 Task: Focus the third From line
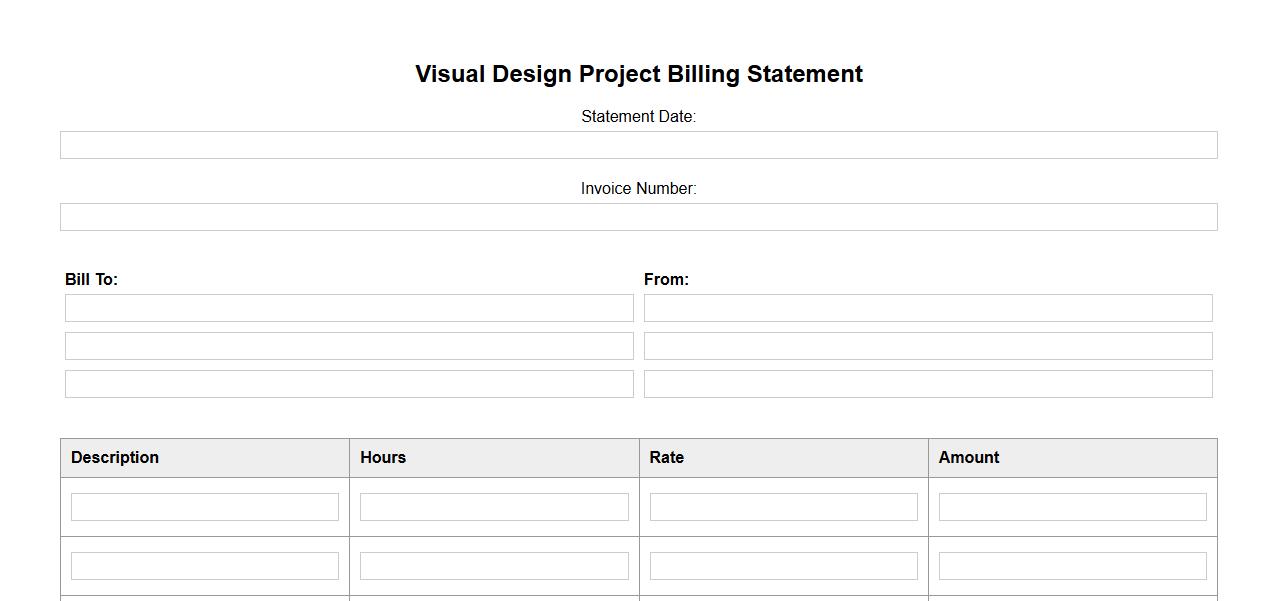pos(928,384)
